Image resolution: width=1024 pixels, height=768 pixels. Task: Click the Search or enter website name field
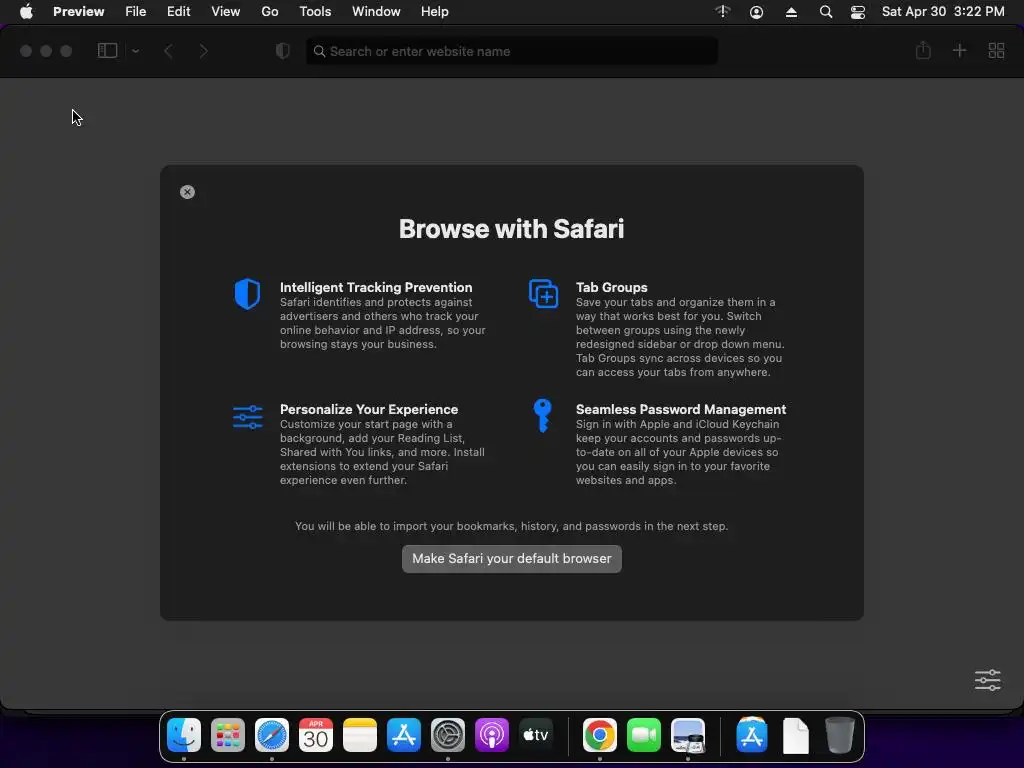pos(512,51)
